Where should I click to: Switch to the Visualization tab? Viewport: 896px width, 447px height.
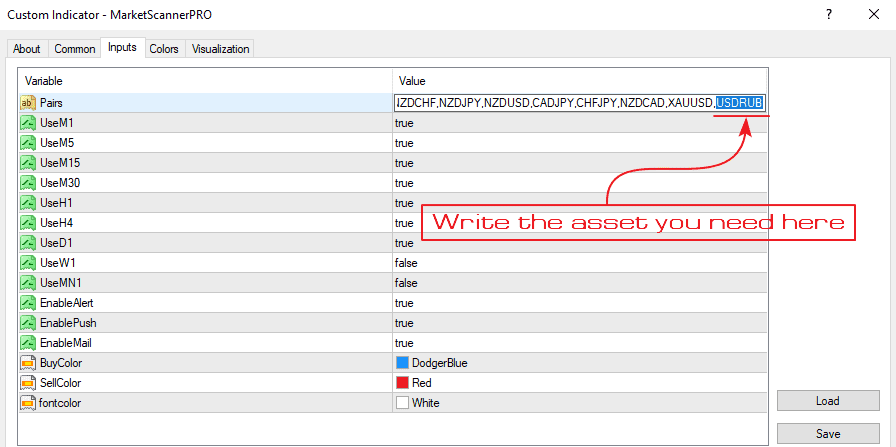(220, 49)
